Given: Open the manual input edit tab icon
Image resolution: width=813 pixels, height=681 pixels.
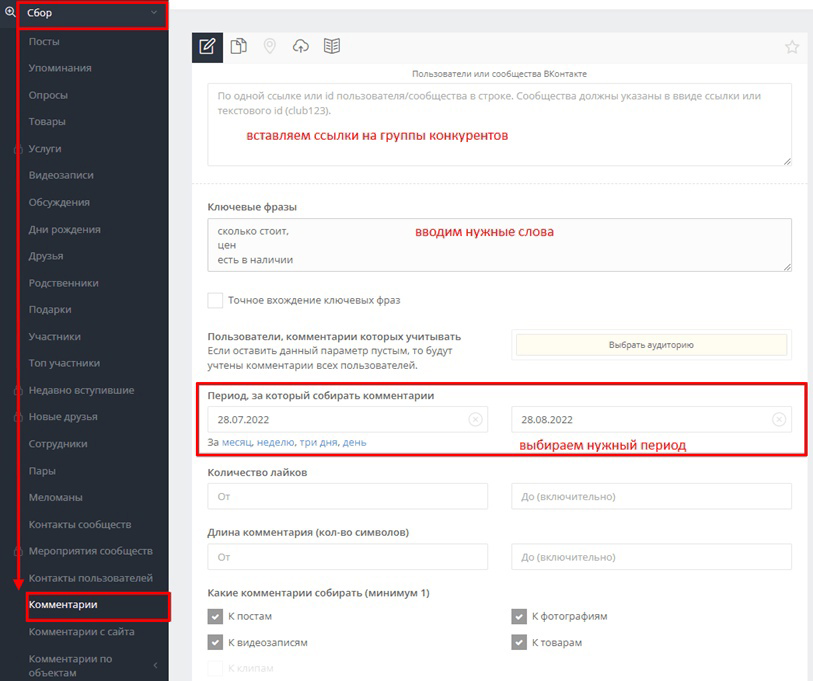Looking at the screenshot, I should pos(207,47).
